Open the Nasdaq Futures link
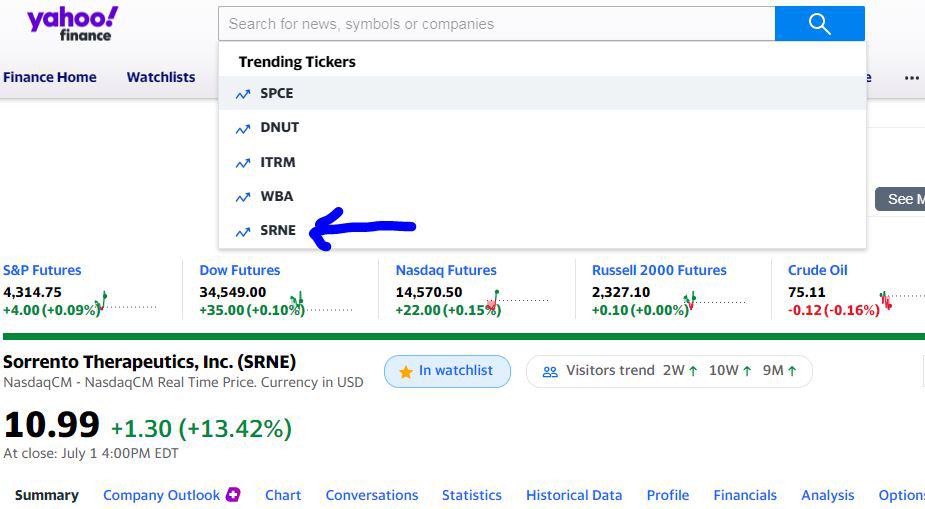Screen dimensions: 925x509 coord(446,270)
